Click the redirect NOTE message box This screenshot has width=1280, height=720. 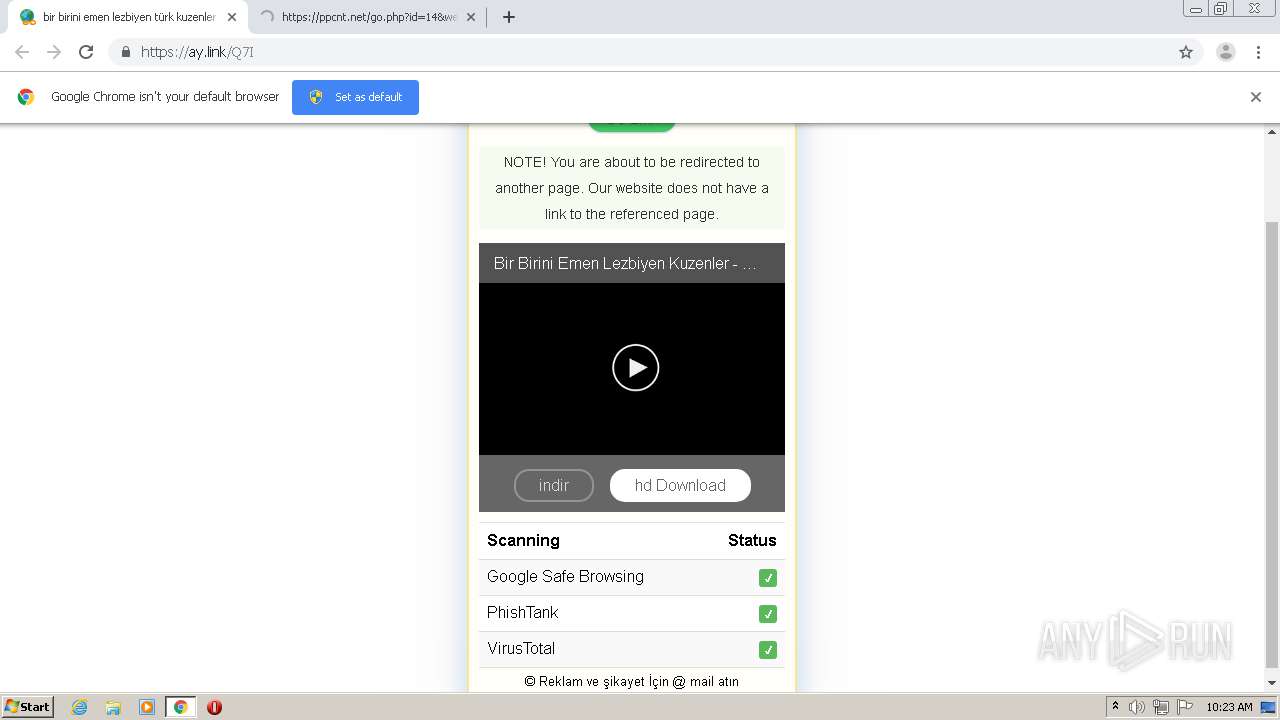click(x=632, y=188)
